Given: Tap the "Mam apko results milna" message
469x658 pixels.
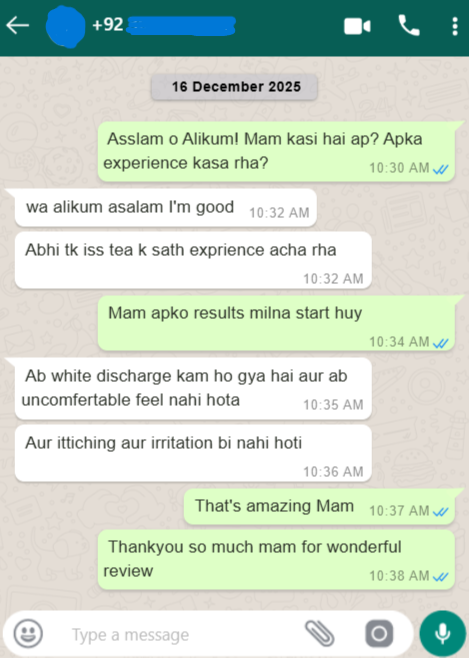Looking at the screenshot, I should (276, 323).
